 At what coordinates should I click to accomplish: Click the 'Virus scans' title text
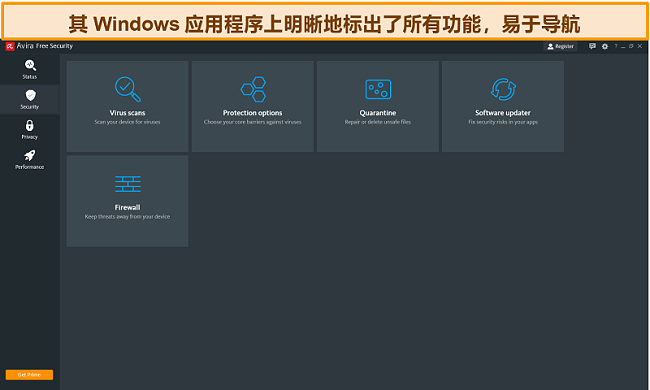(x=127, y=113)
